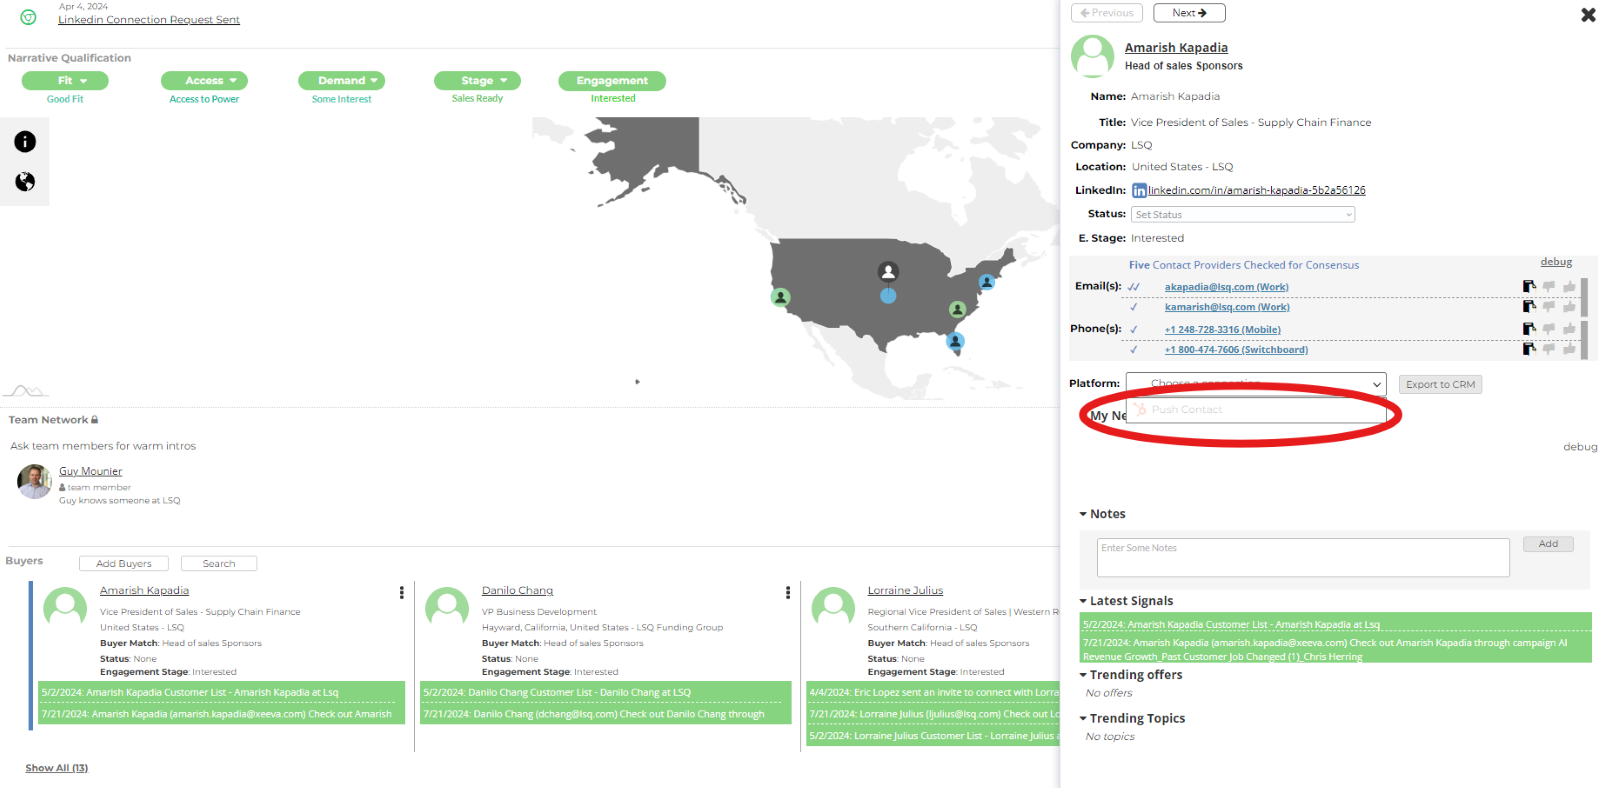Thumbs down the kamarish@lsq.com email
The image size is (1600, 788).
(x=1549, y=307)
